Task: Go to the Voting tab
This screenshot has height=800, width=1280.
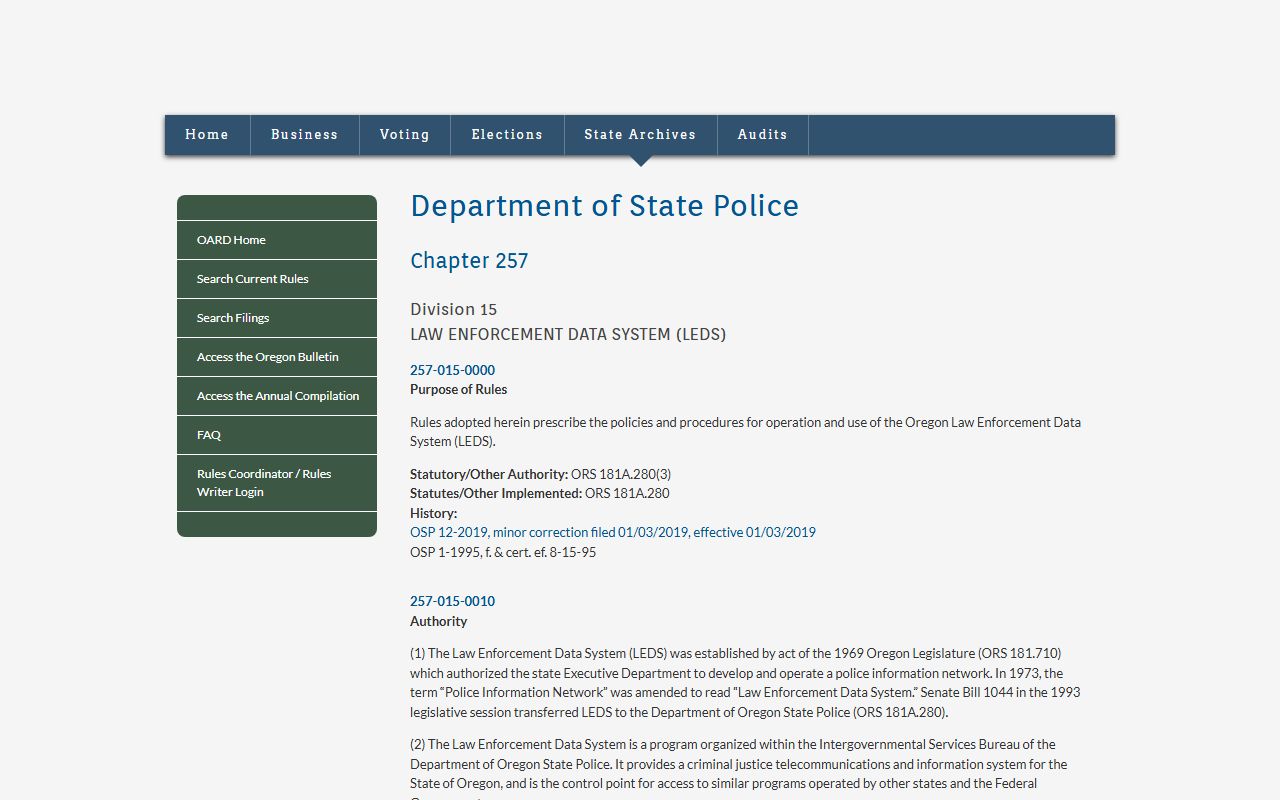Action: coord(405,135)
